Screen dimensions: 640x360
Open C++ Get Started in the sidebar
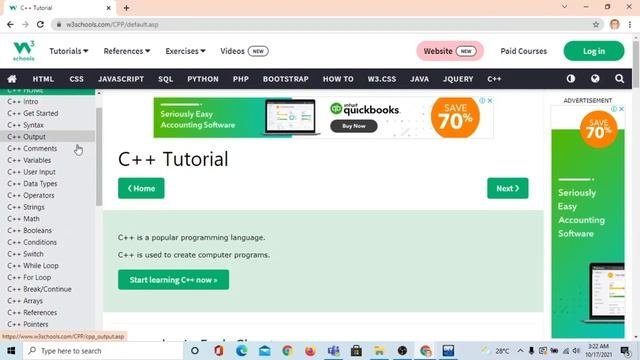47,113
